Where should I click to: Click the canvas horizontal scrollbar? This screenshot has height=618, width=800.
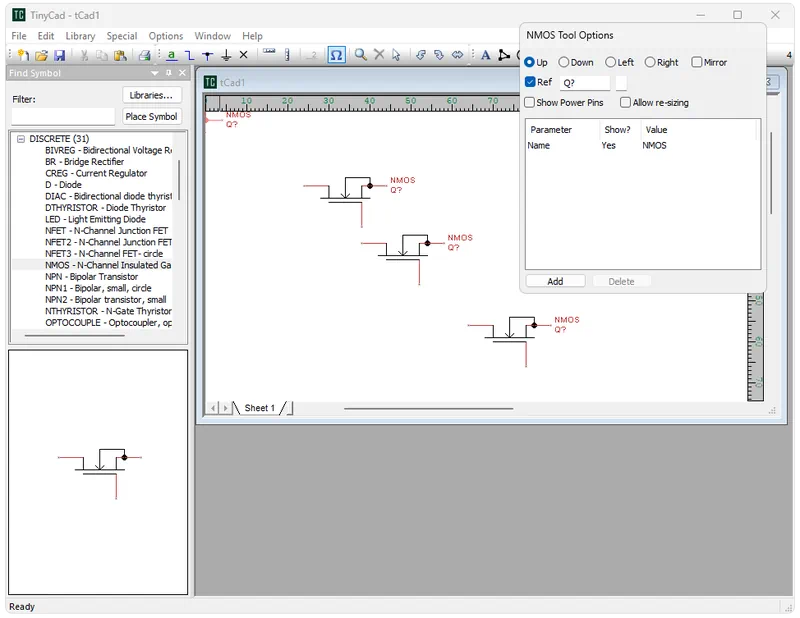[x=428, y=408]
